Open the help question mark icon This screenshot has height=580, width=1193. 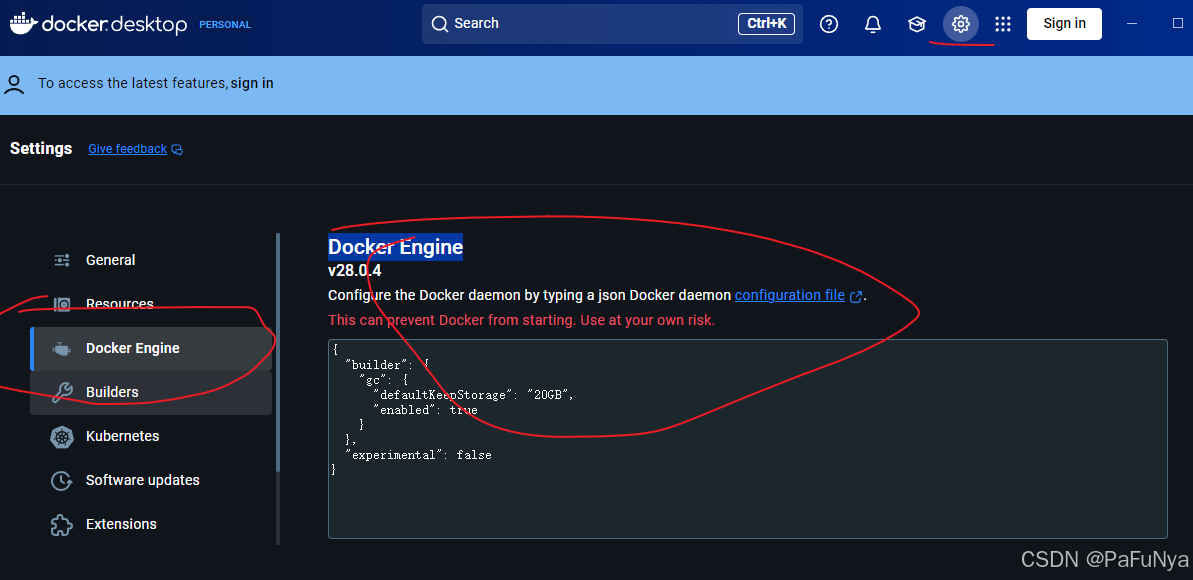[x=829, y=24]
